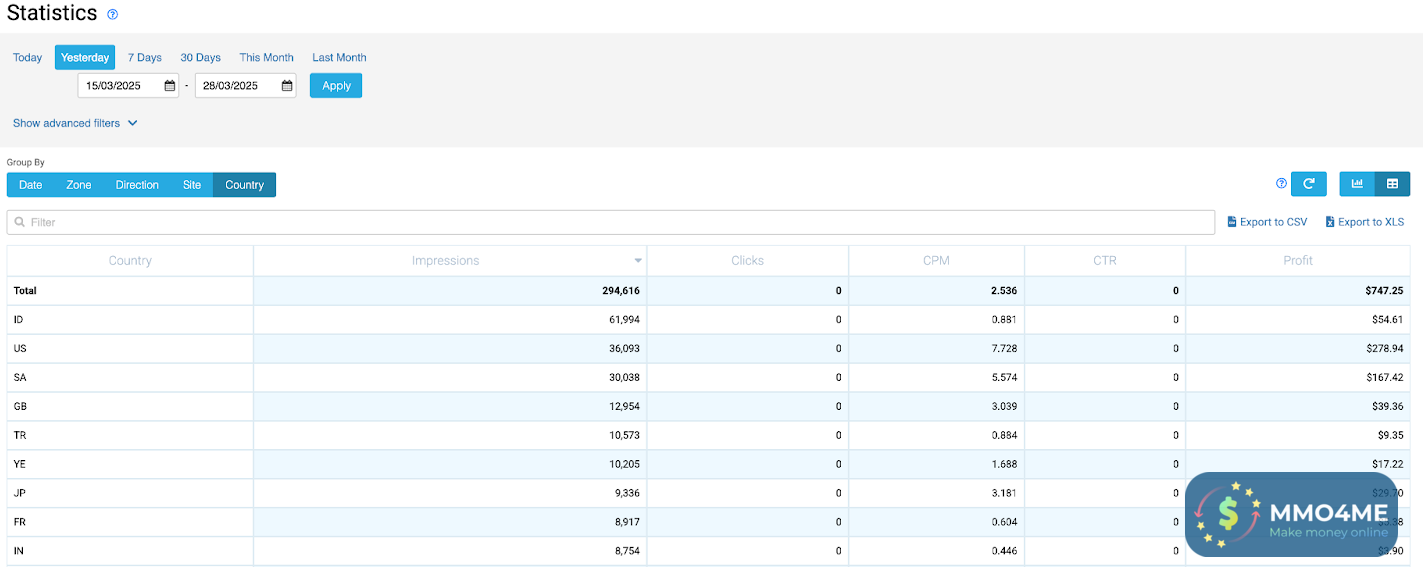Screen dimensions: 1423x567
Task: Click the help icon near refresh button
Action: [1281, 184]
